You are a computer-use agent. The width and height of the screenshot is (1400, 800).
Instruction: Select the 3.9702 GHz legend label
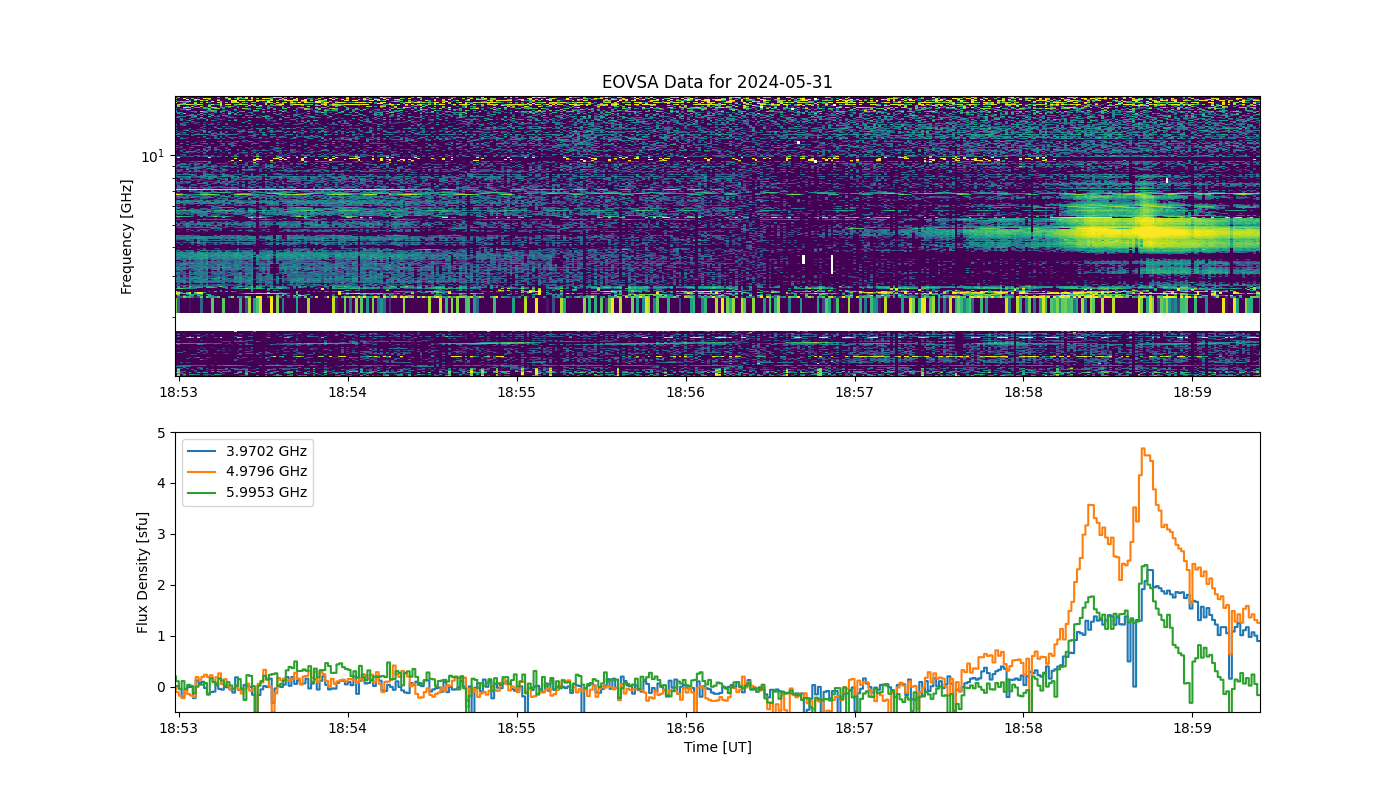[x=266, y=451]
